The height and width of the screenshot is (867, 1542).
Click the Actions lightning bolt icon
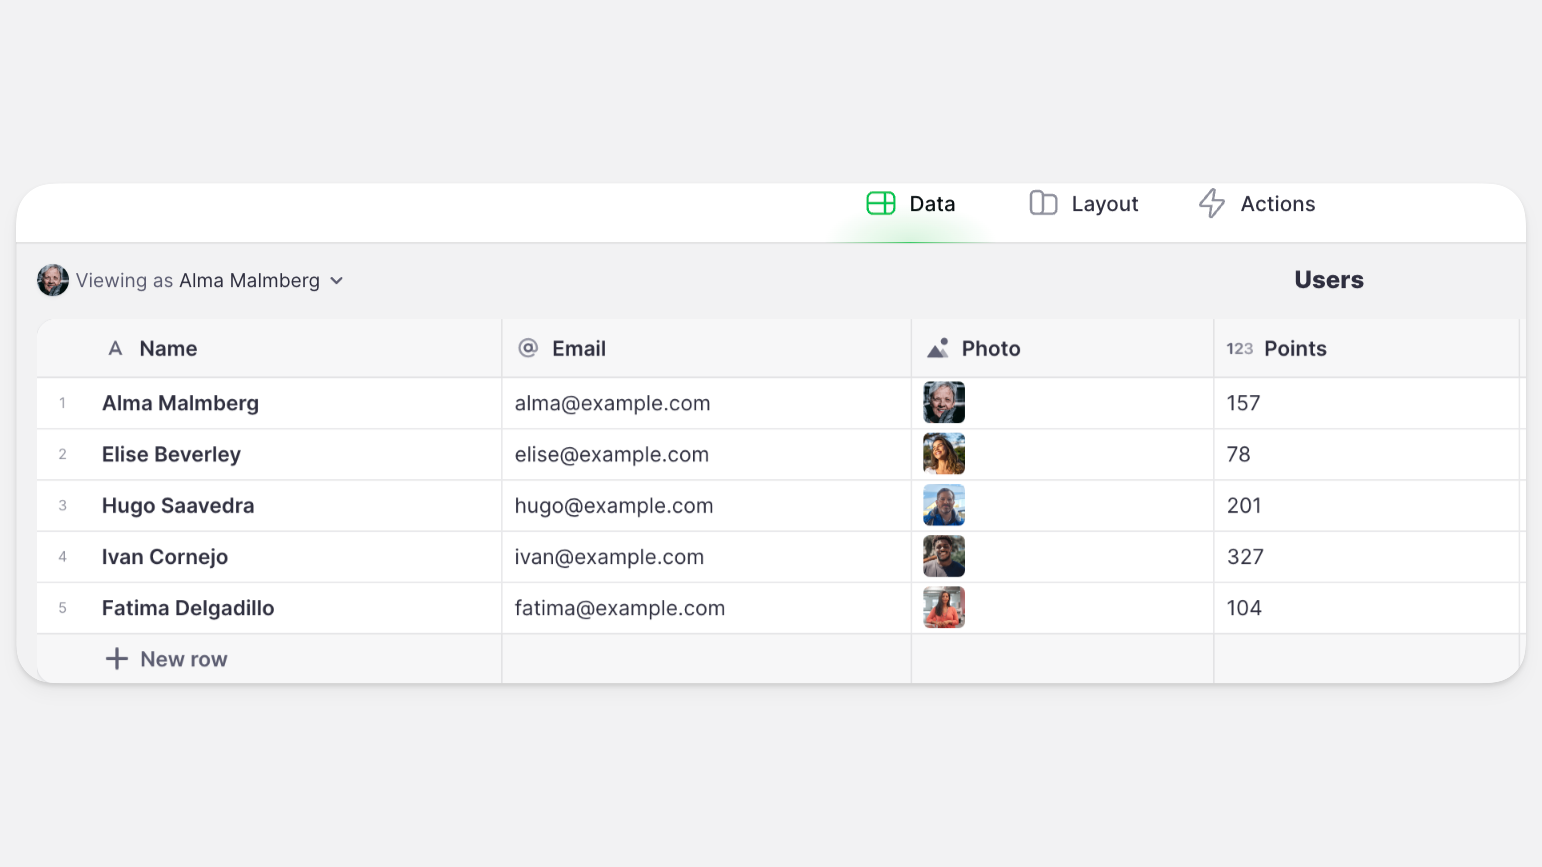(1212, 204)
